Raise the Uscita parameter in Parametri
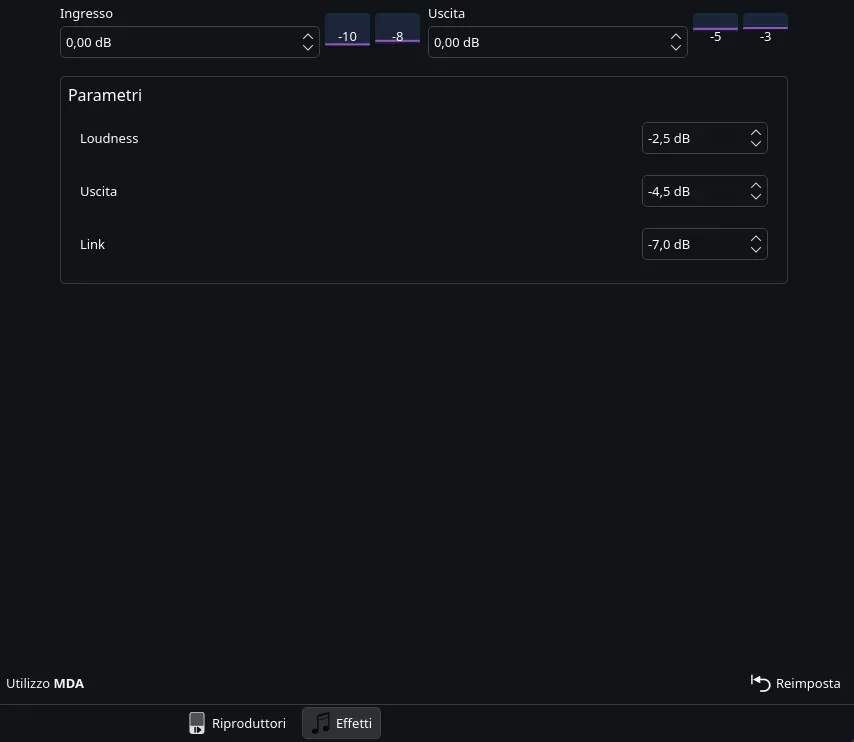The image size is (854, 742). [x=756, y=186]
